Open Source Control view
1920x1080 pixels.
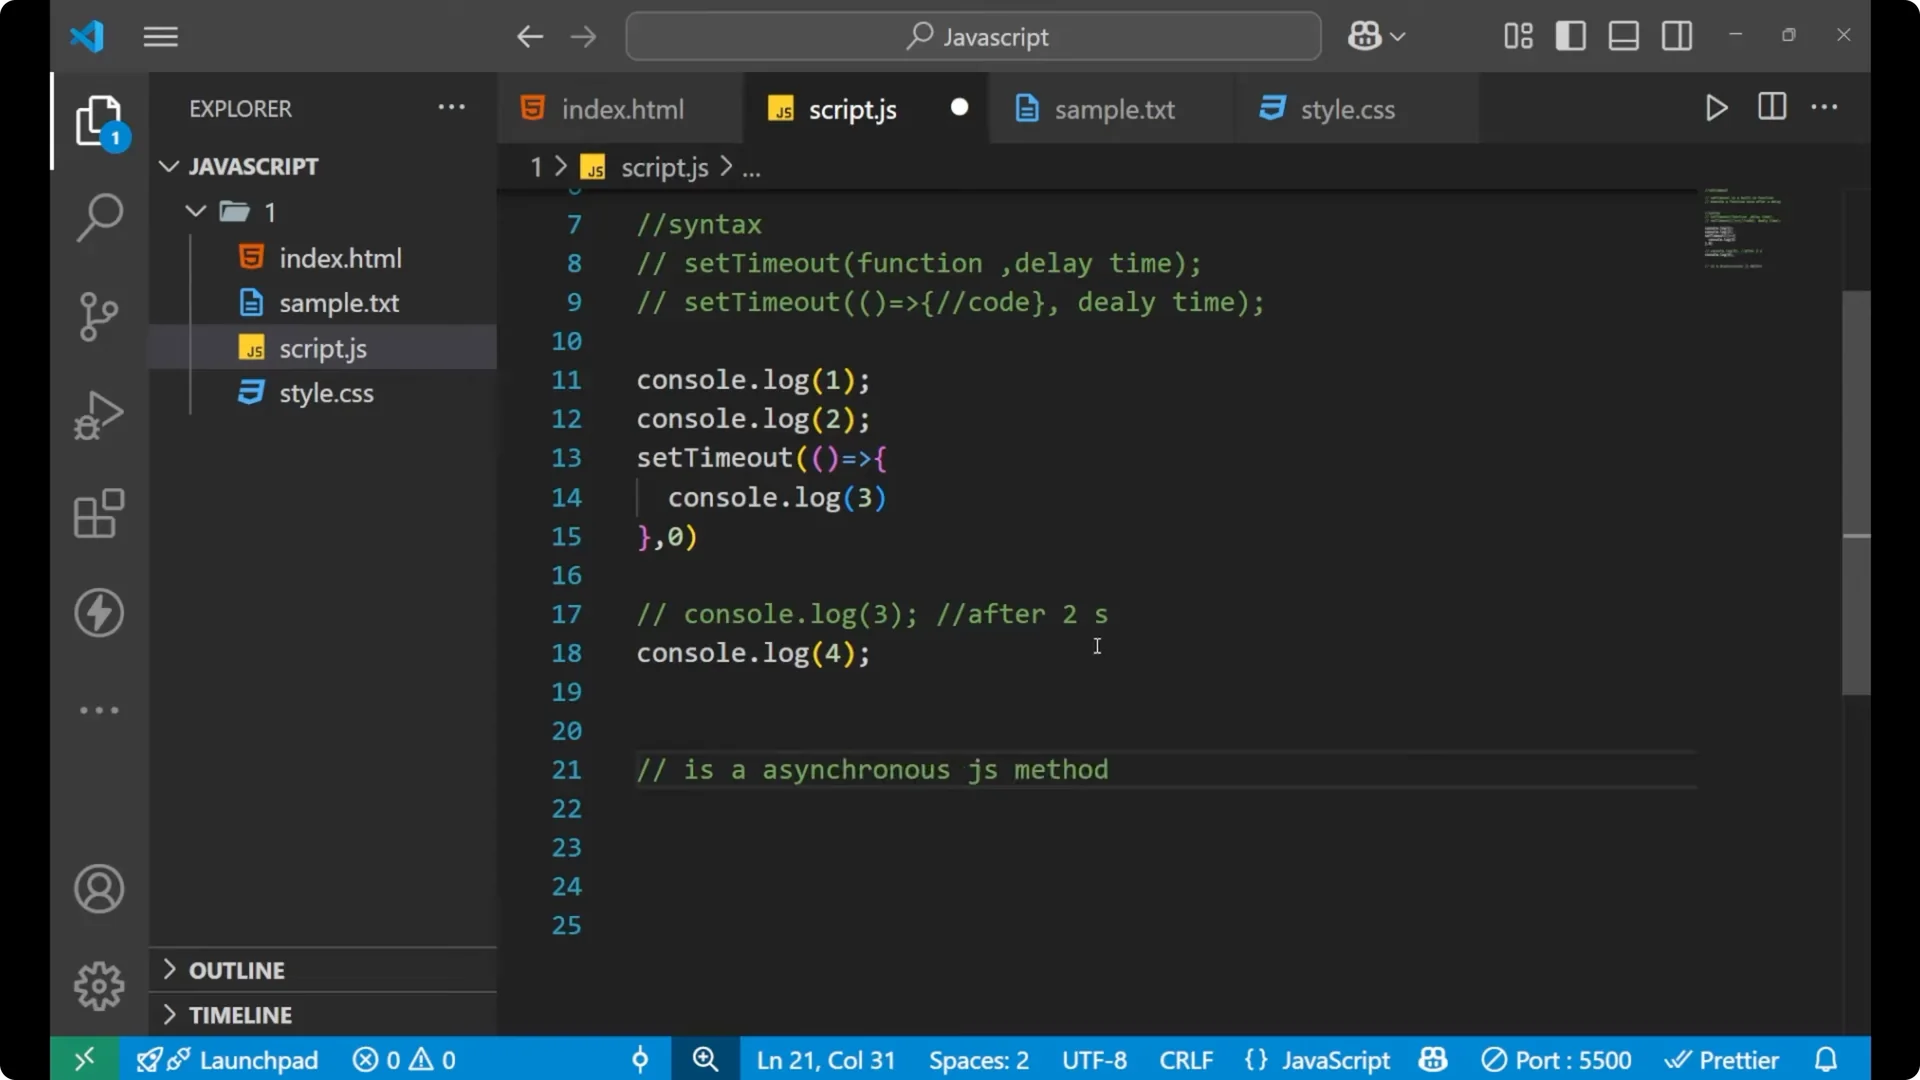(x=99, y=316)
